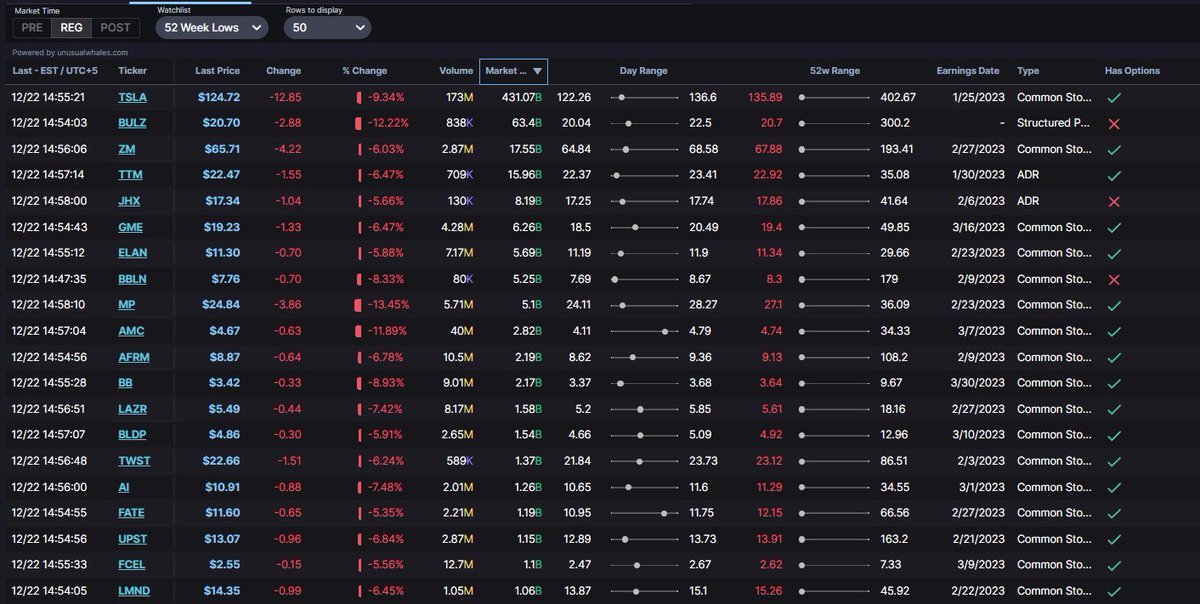Open the ELAN ticker link

(132, 253)
